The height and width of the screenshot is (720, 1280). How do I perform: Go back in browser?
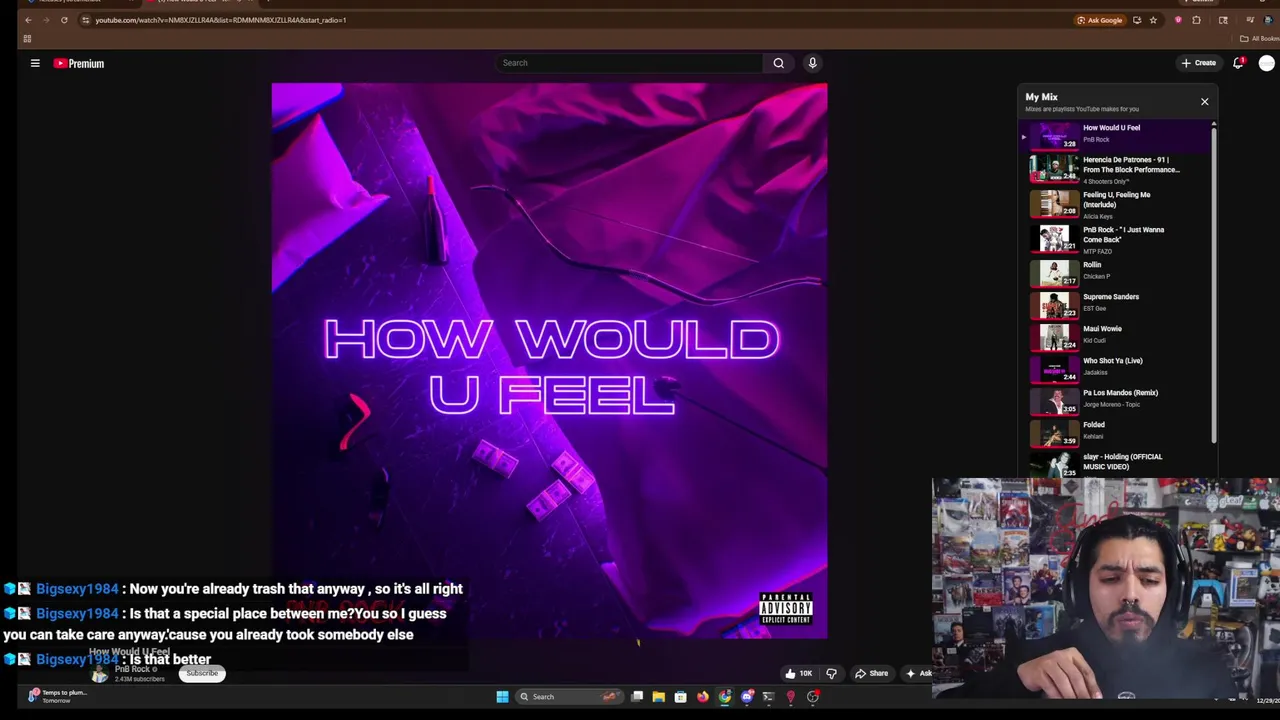click(28, 20)
